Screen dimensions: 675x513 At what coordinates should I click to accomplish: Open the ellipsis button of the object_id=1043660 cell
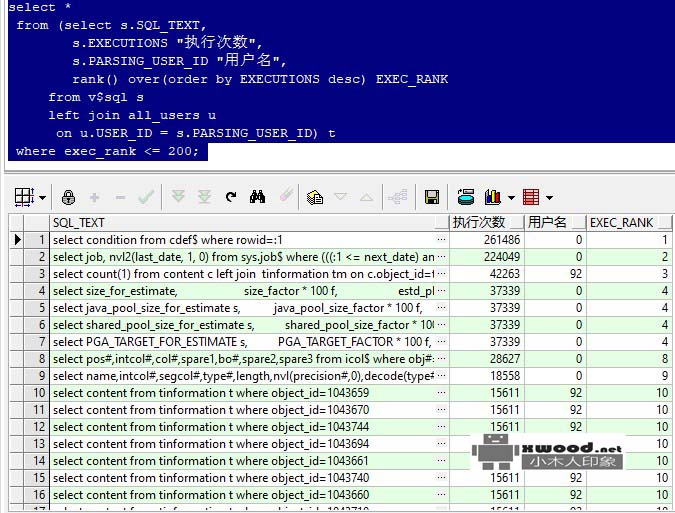click(x=441, y=495)
